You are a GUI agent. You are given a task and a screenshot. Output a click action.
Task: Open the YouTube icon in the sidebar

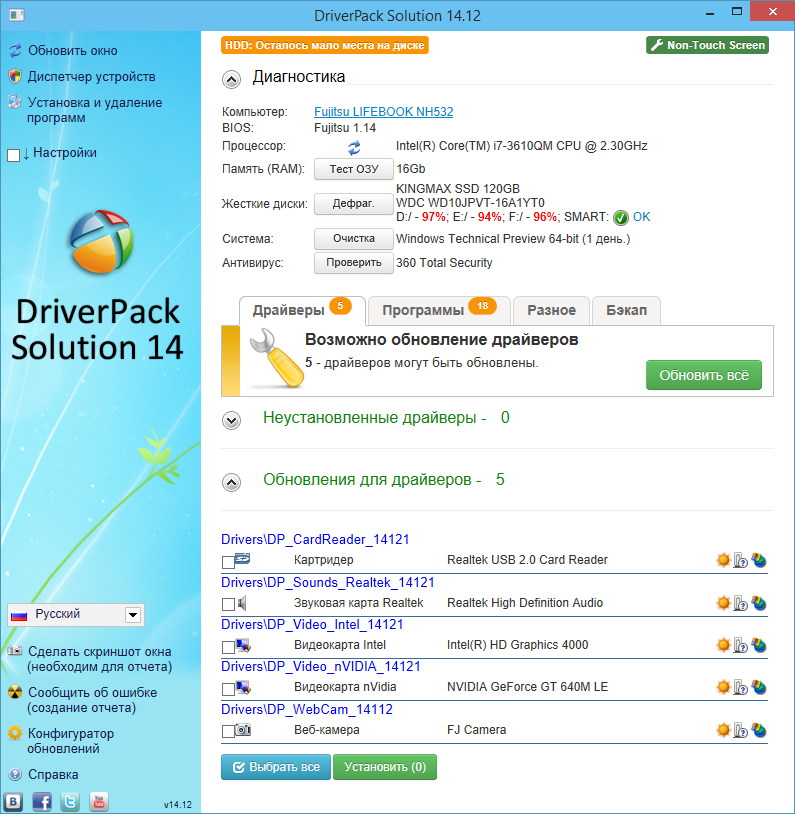[99, 802]
